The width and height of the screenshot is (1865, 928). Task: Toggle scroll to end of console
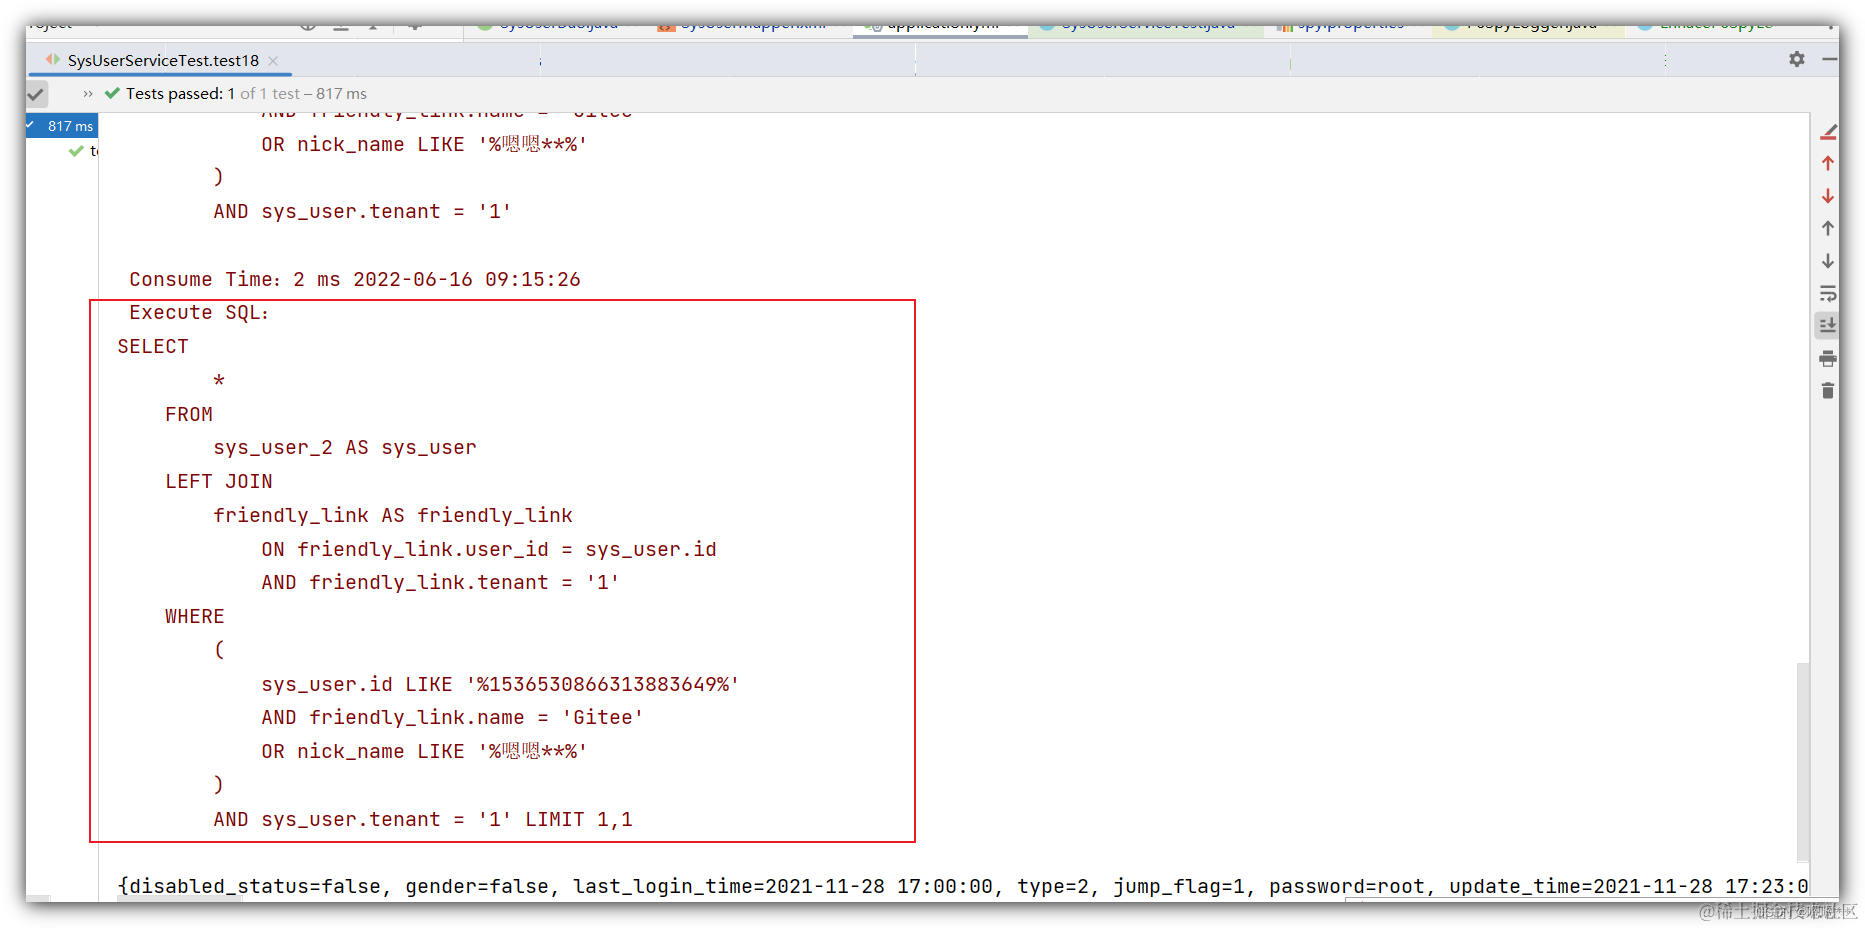1828,326
